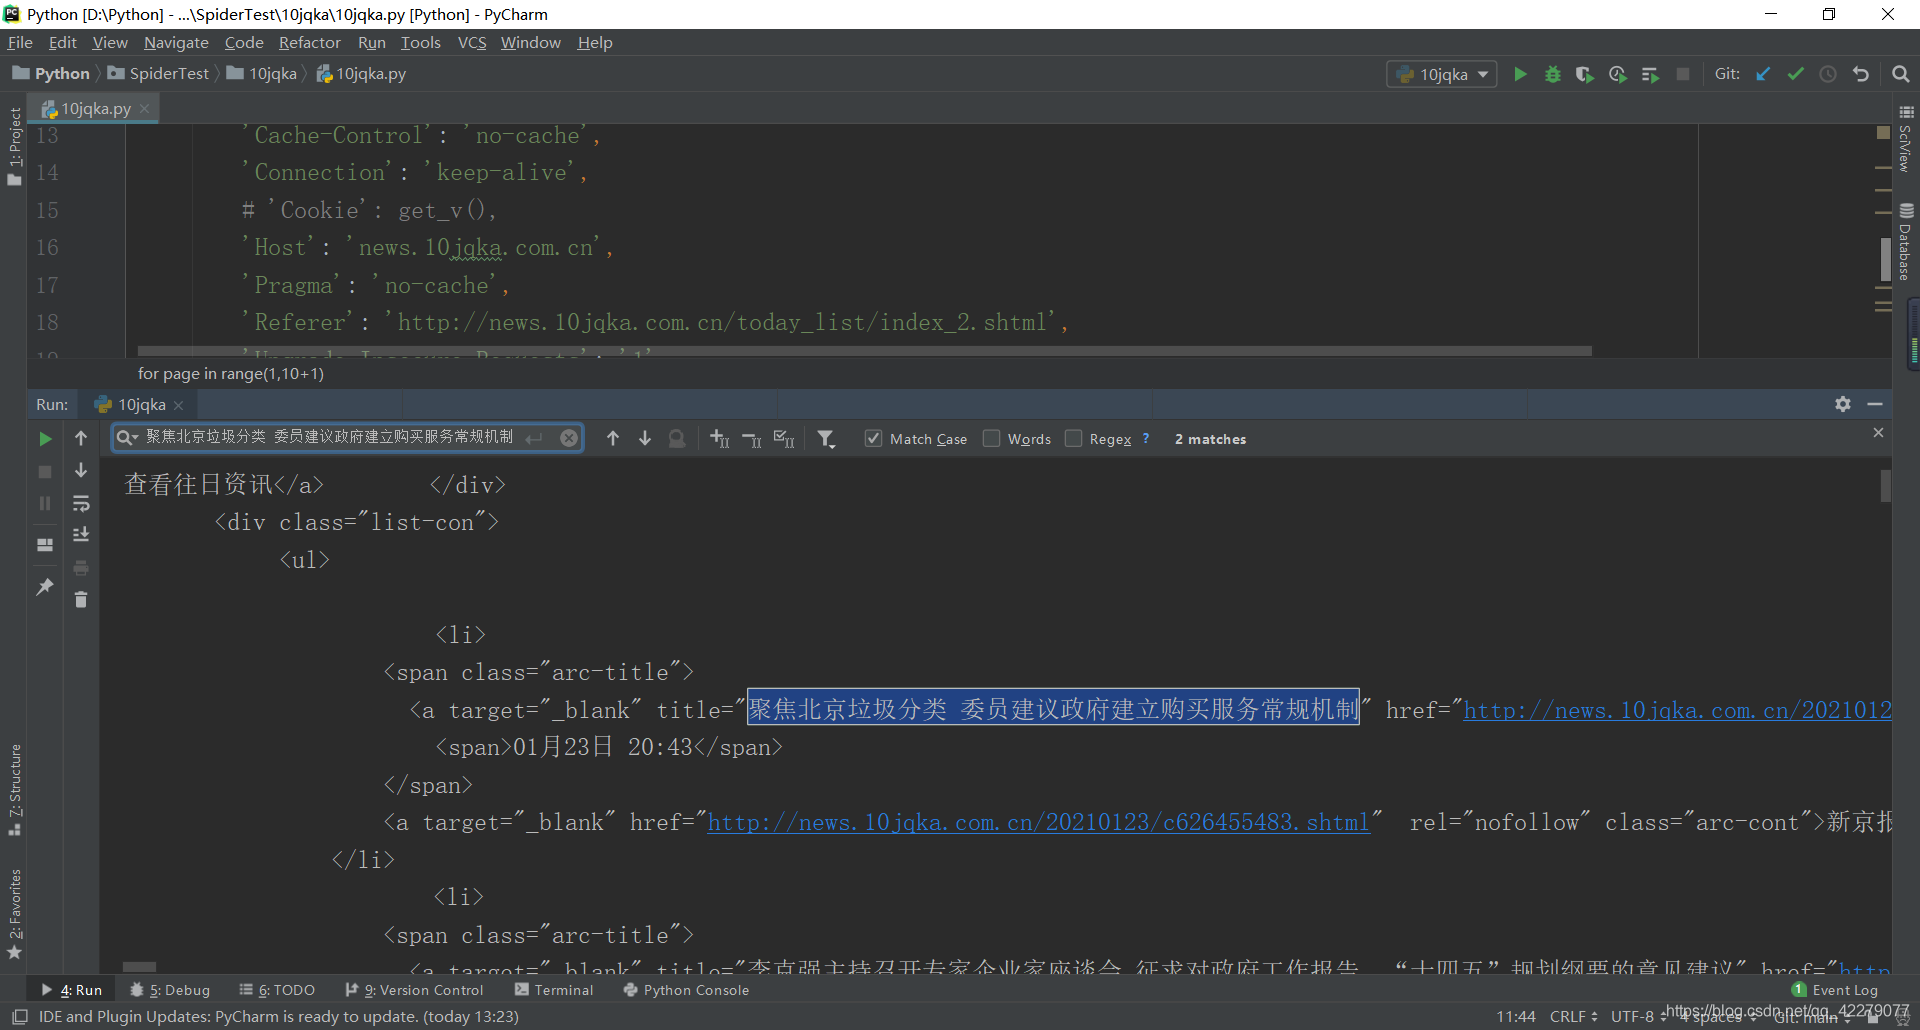Image resolution: width=1920 pixels, height=1030 pixels.
Task: Click the print icon in the Run panel
Action: (x=81, y=568)
